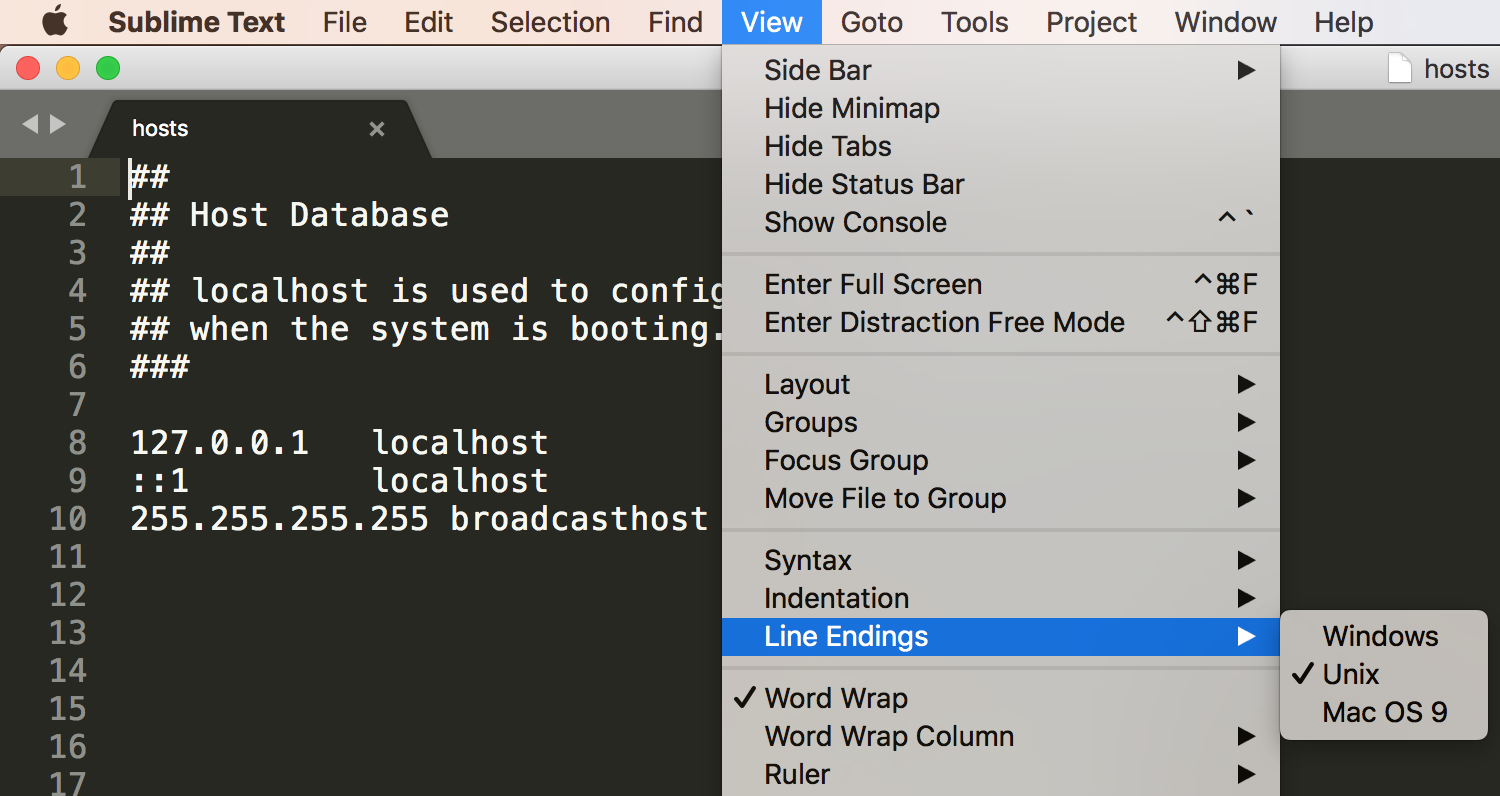The image size is (1500, 796).
Task: Open the Help menu
Action: point(1344,22)
